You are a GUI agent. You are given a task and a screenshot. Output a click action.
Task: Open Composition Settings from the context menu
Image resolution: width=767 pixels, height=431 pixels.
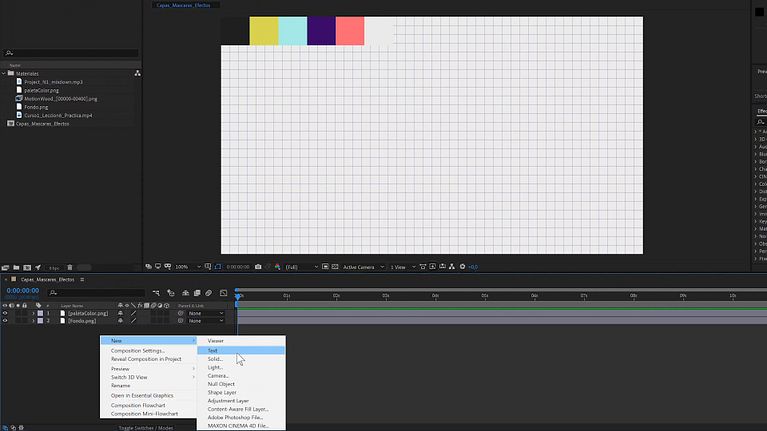[x=138, y=351]
